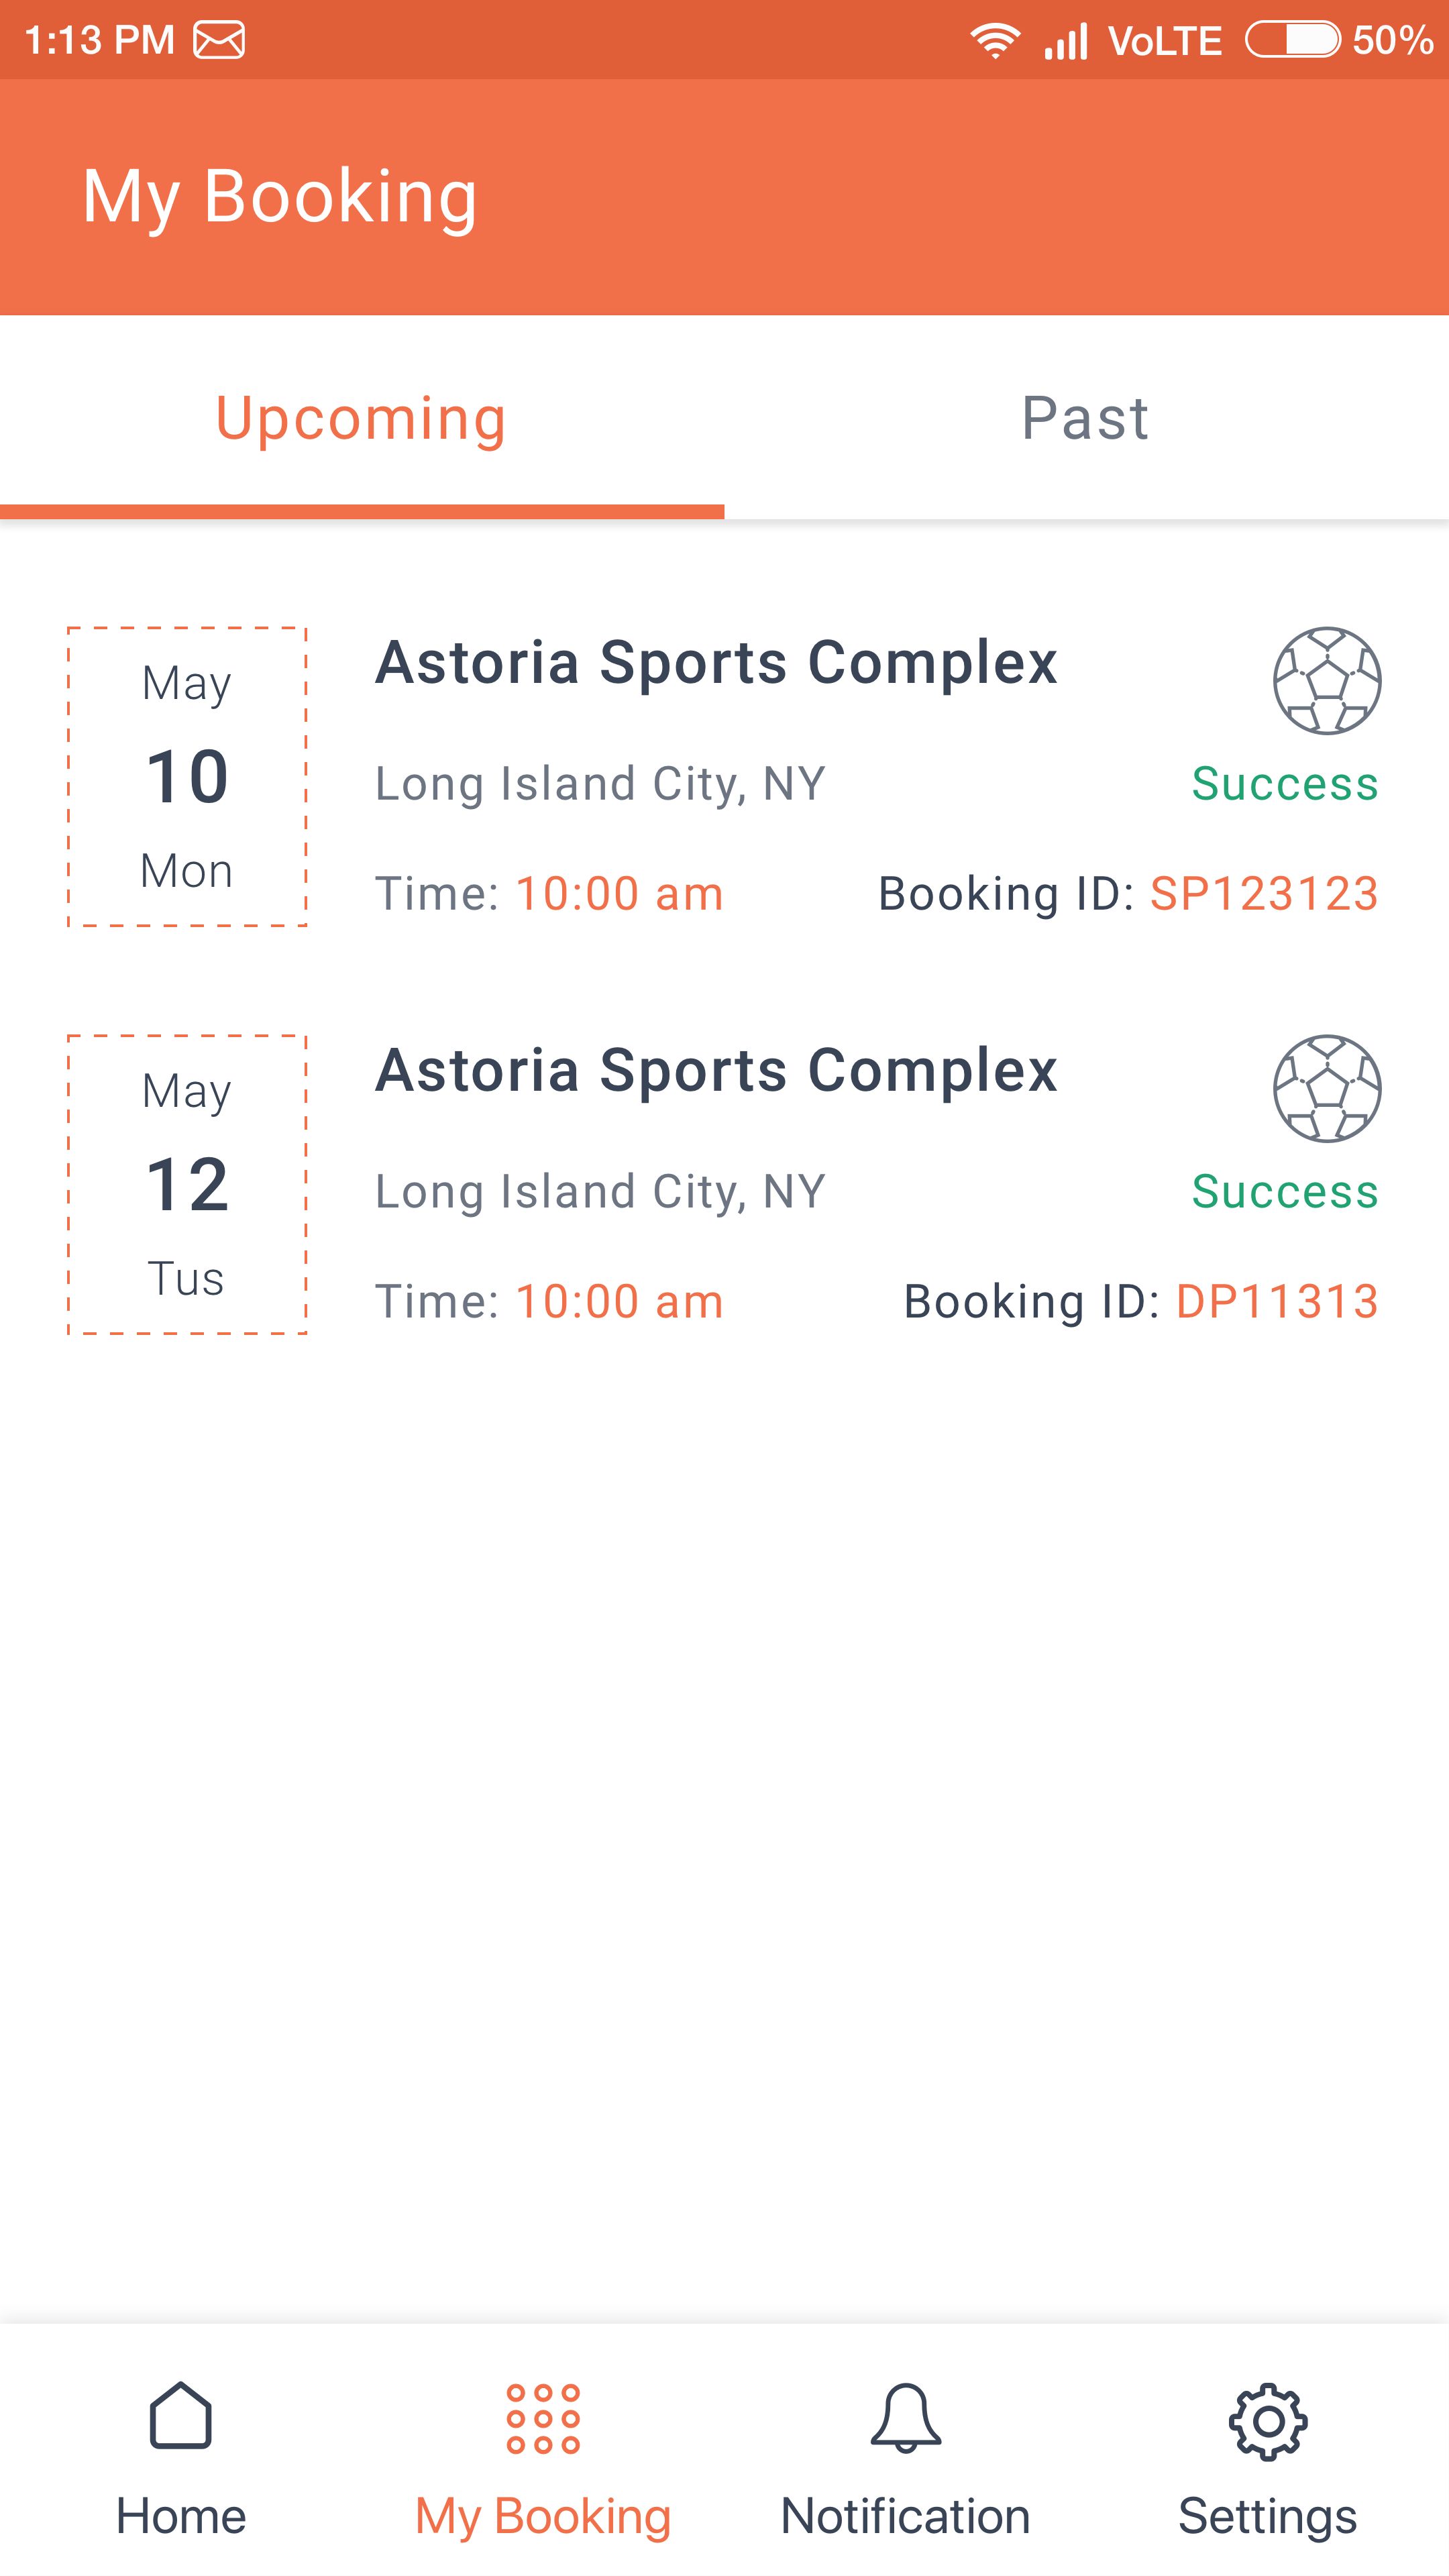
Task: Tap the Wi-Fi icon in status bar
Action: [x=995, y=40]
